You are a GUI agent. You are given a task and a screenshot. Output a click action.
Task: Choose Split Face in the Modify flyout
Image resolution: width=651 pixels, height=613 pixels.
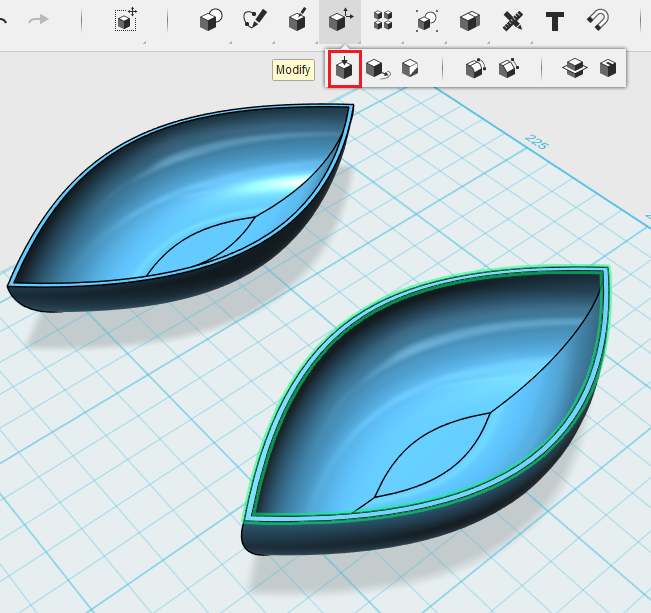point(410,68)
